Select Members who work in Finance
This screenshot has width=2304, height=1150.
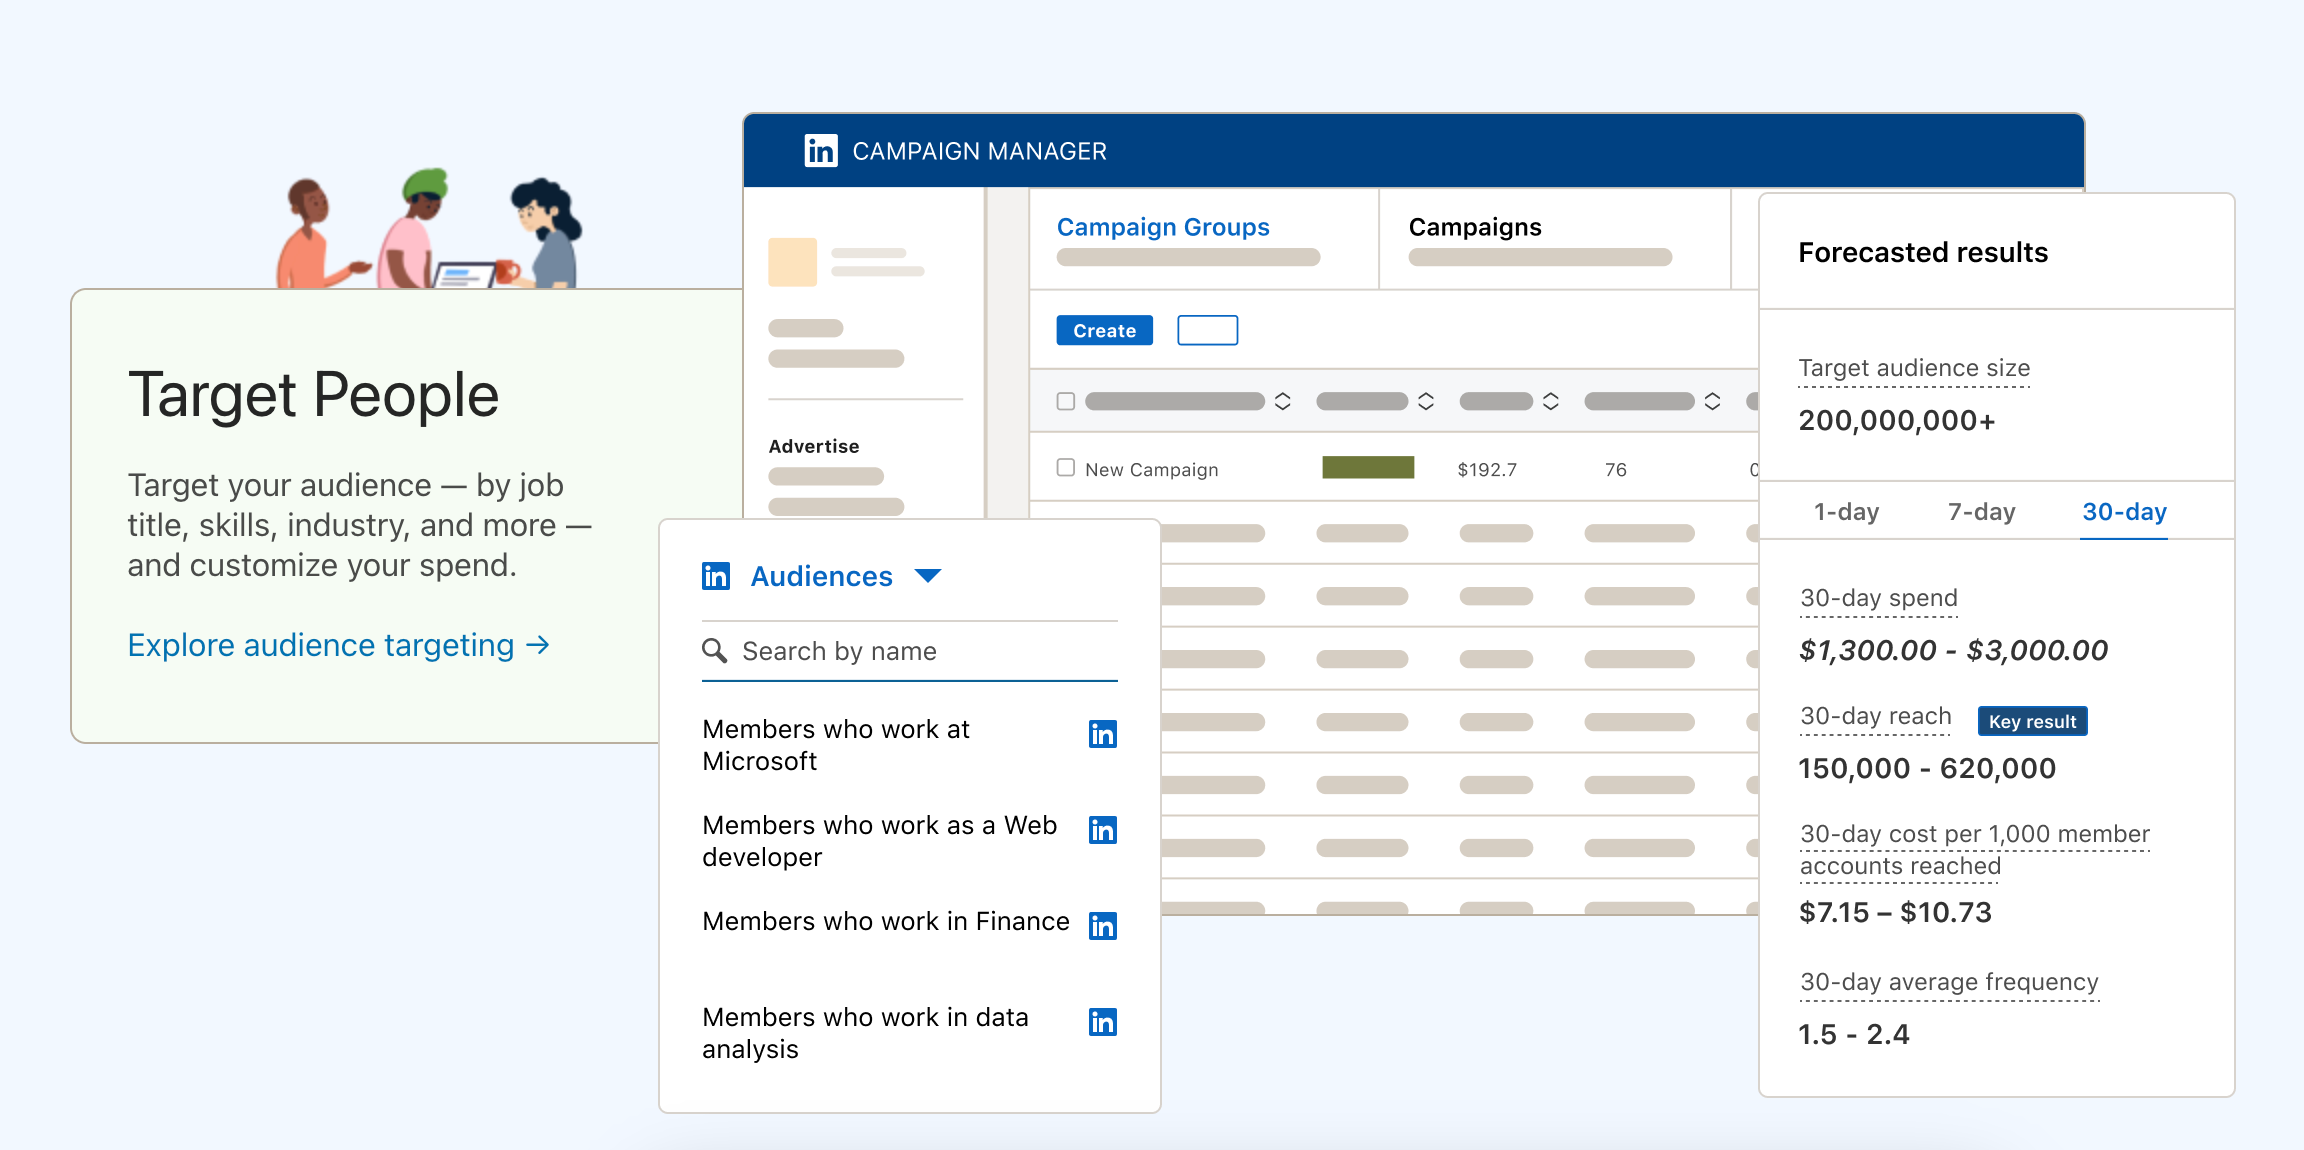[x=885, y=921]
